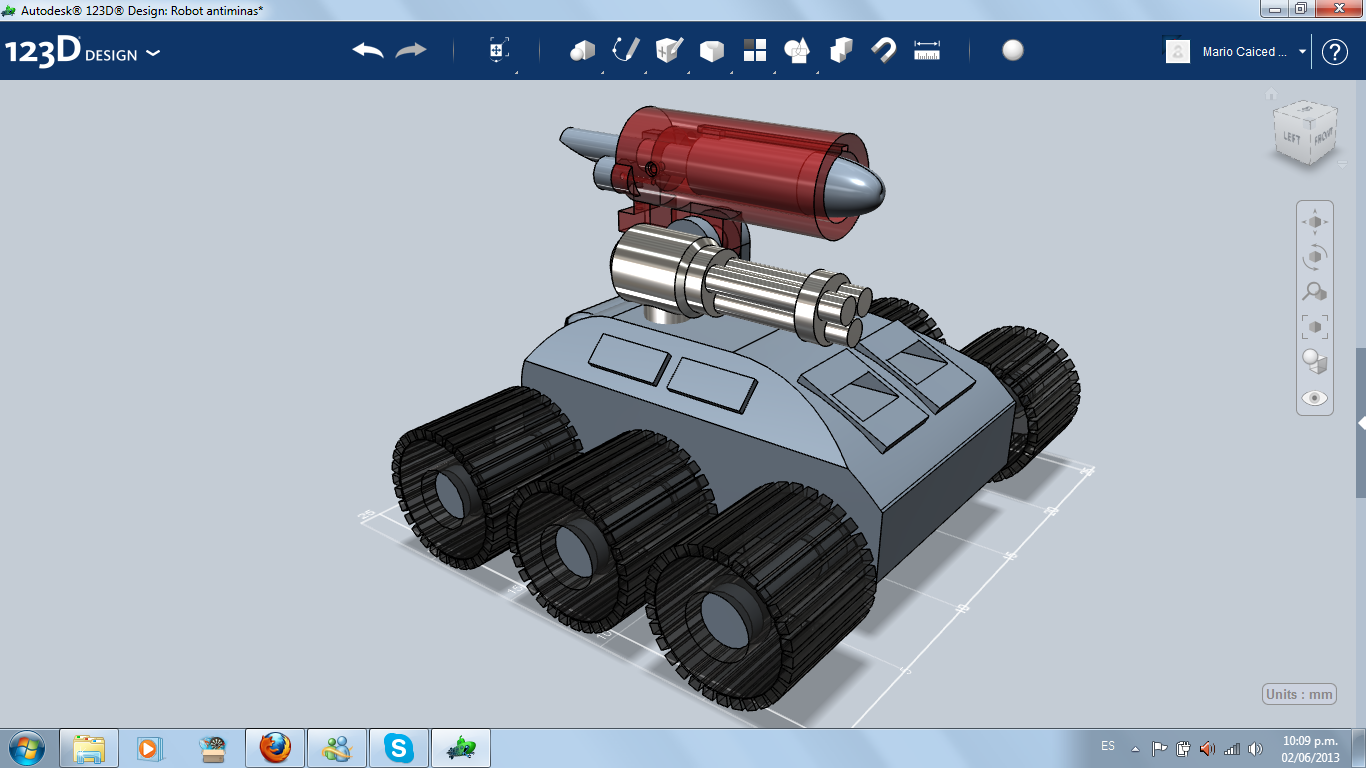Show hidden system tray icons
Screen dimensions: 1366x768
(1135, 748)
